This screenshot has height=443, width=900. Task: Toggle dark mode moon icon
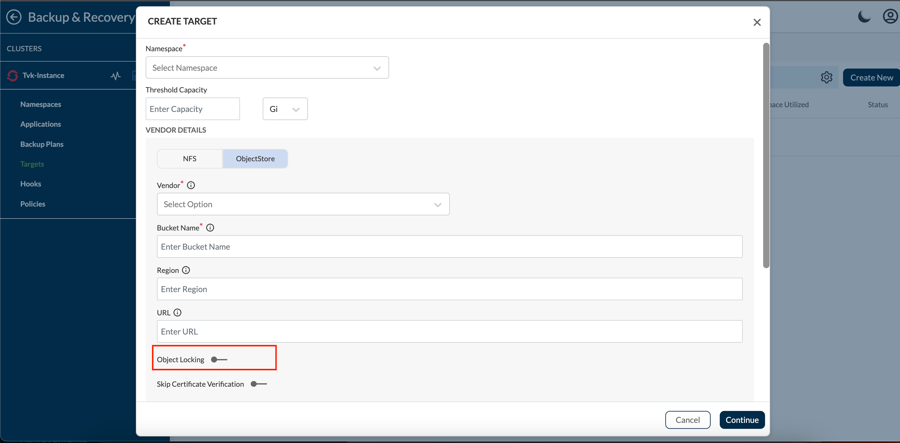click(x=864, y=17)
